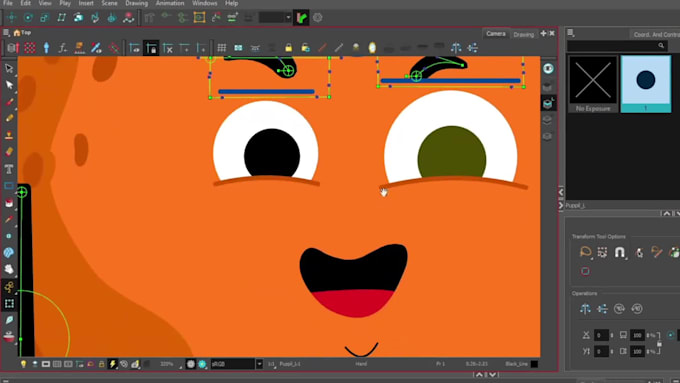Screen dimensions: 680x383
Task: Toggle the top render view mode icon
Action: pos(548,69)
